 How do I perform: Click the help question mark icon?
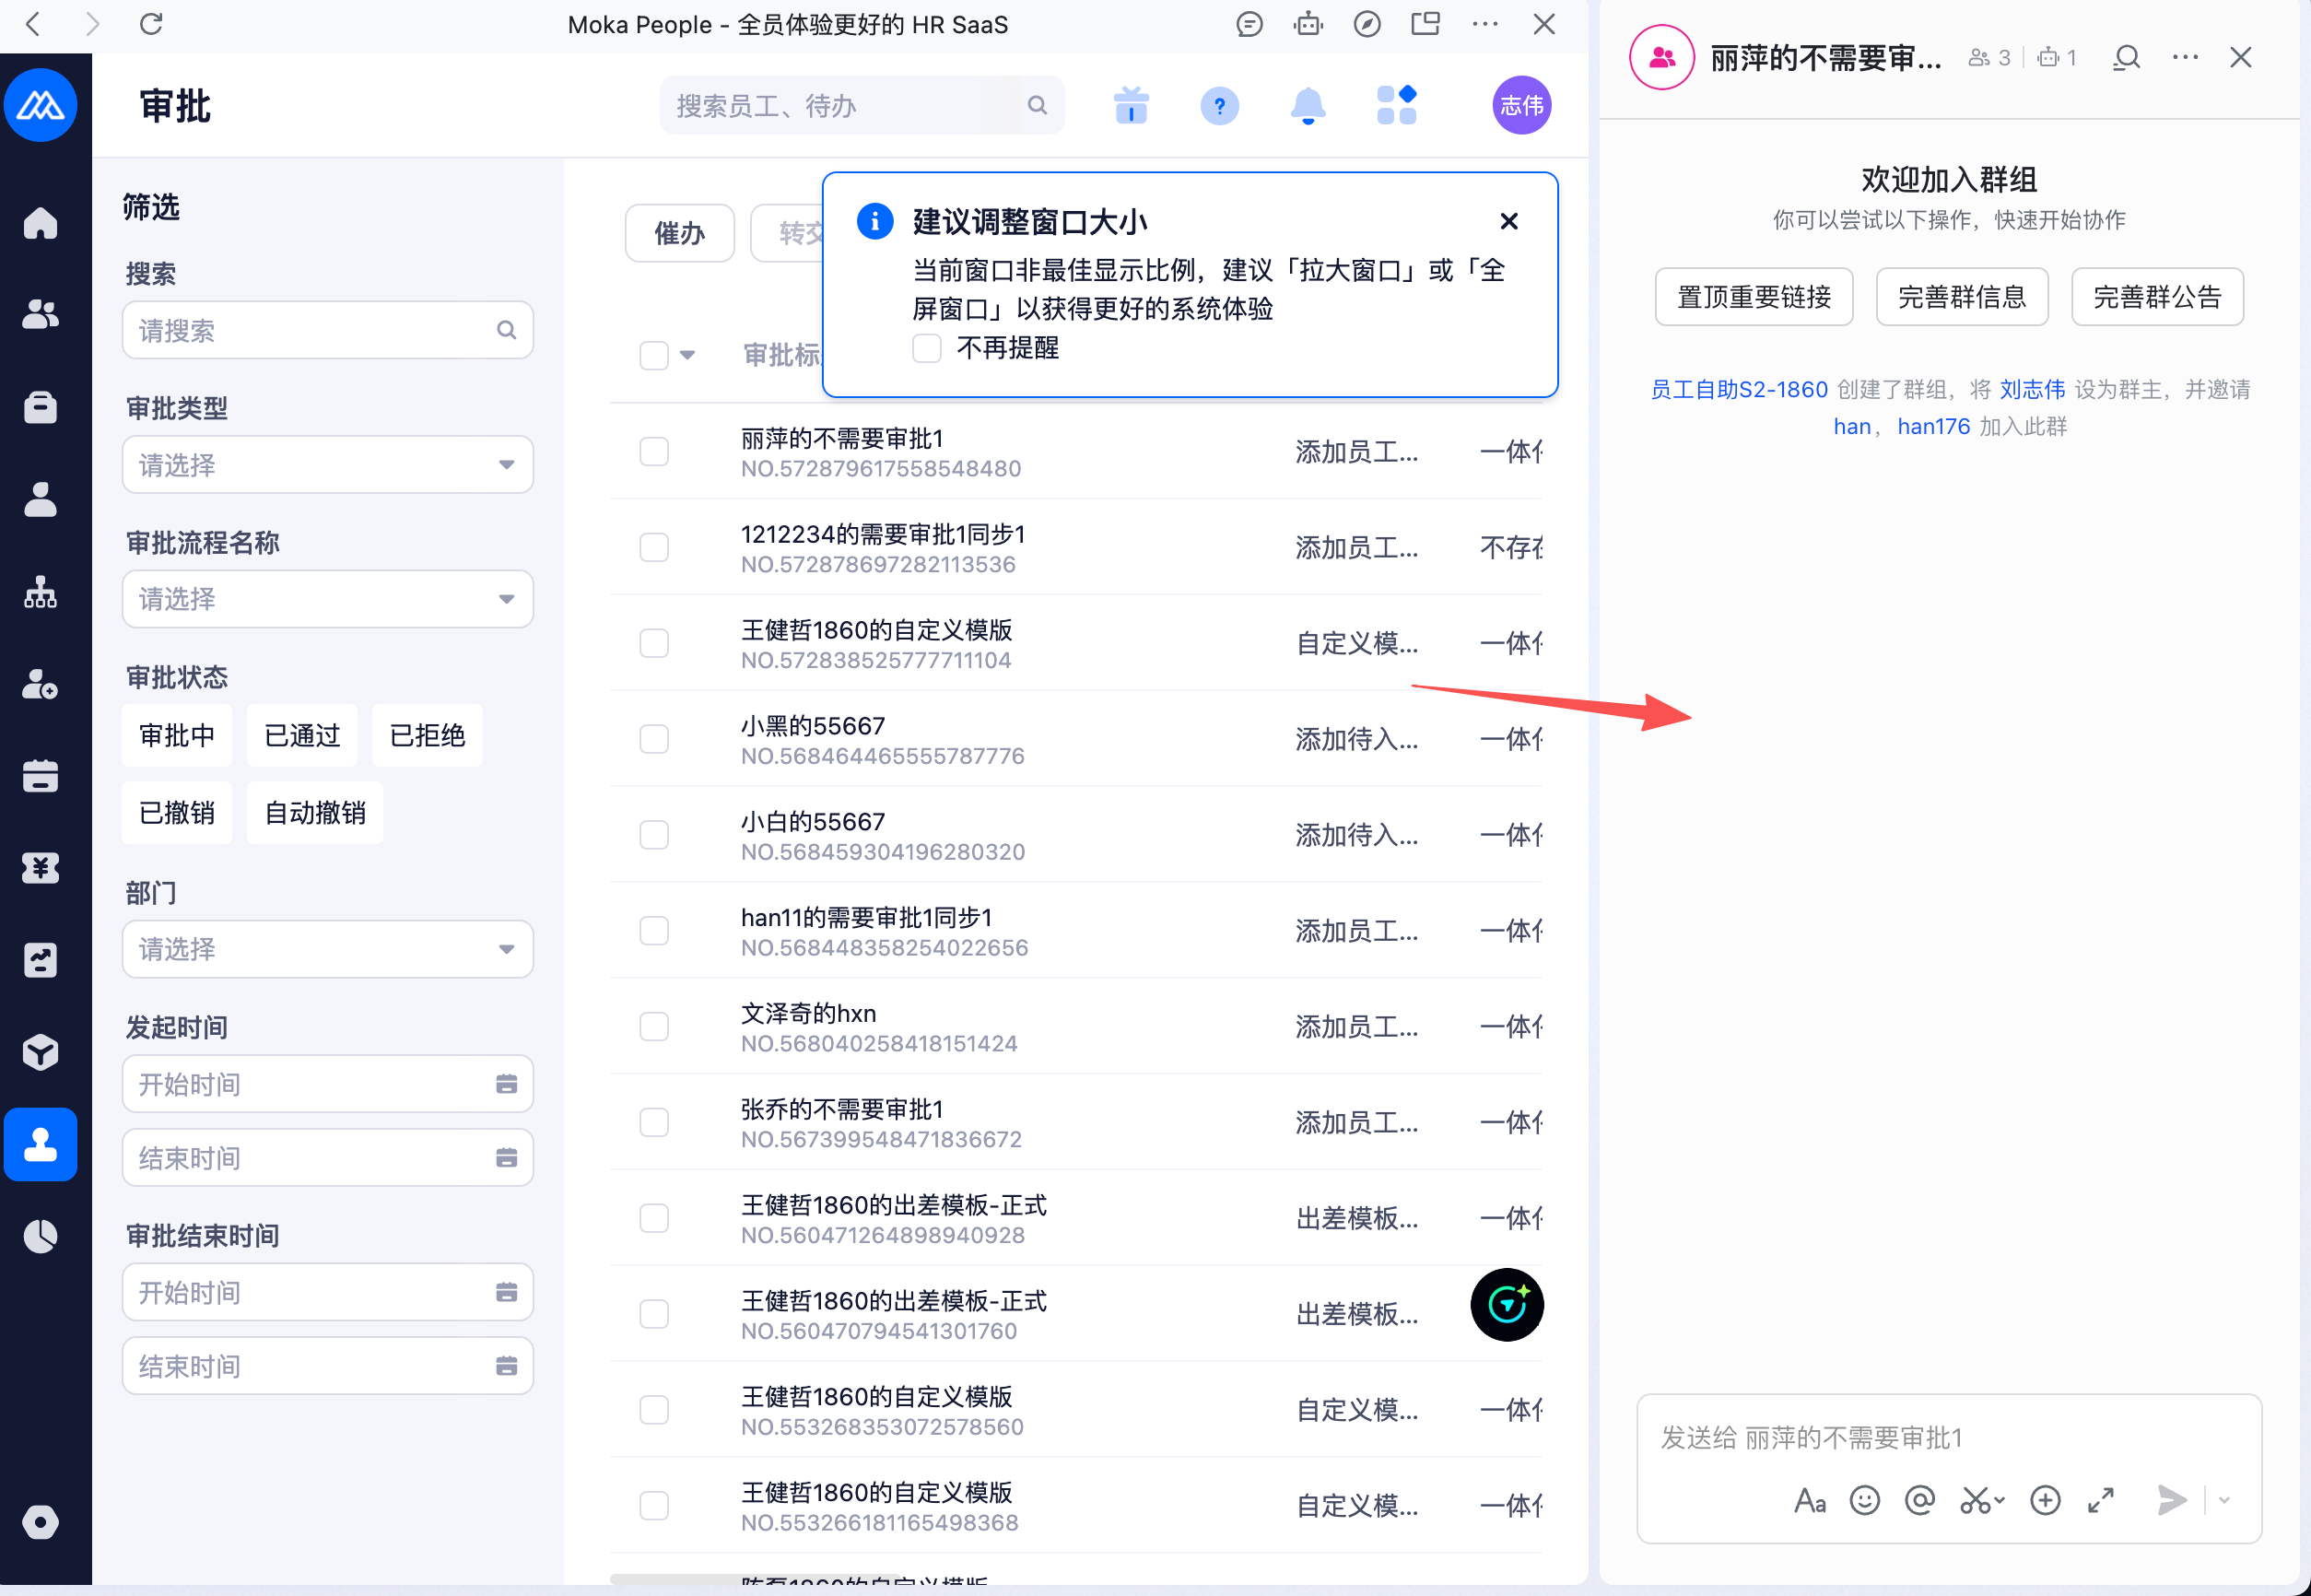pos(1219,105)
